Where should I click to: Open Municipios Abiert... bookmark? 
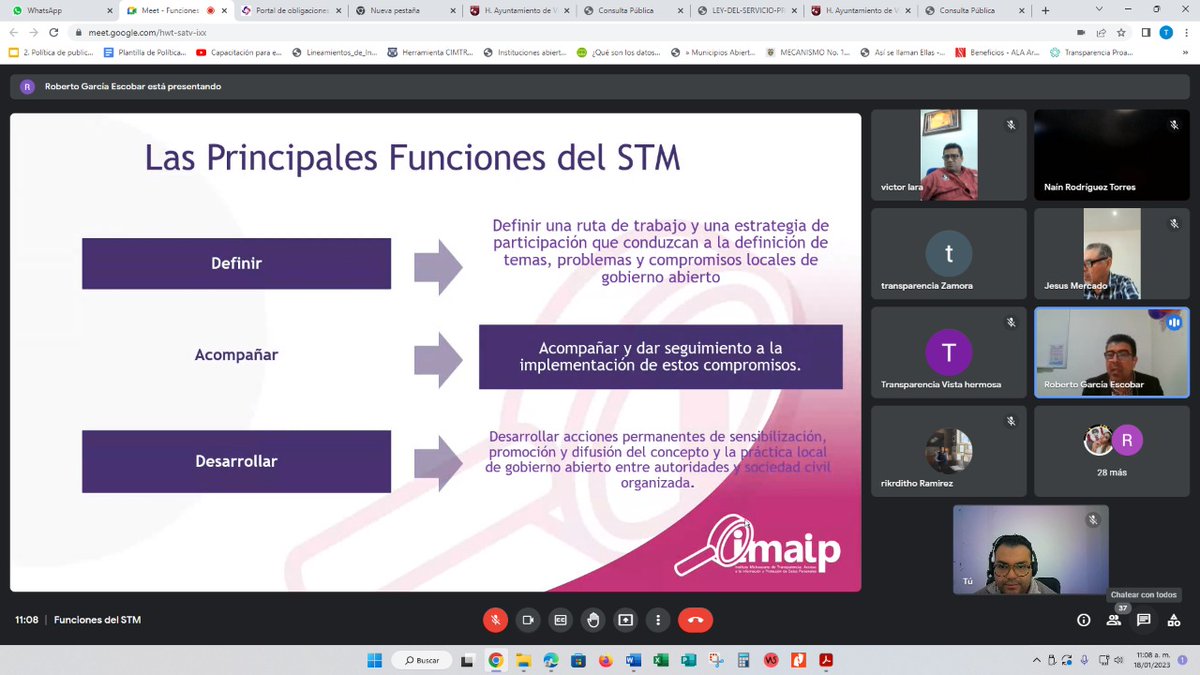[x=714, y=53]
